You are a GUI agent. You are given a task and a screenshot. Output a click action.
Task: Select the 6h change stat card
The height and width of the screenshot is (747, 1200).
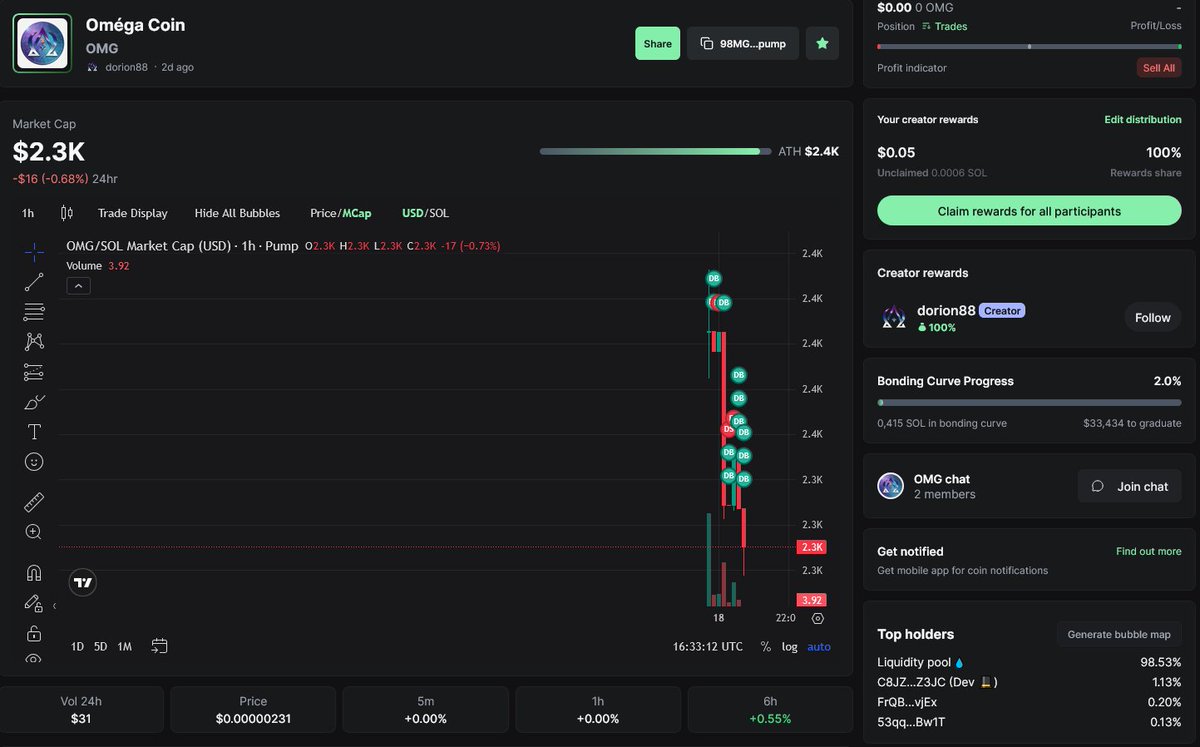(x=770, y=710)
